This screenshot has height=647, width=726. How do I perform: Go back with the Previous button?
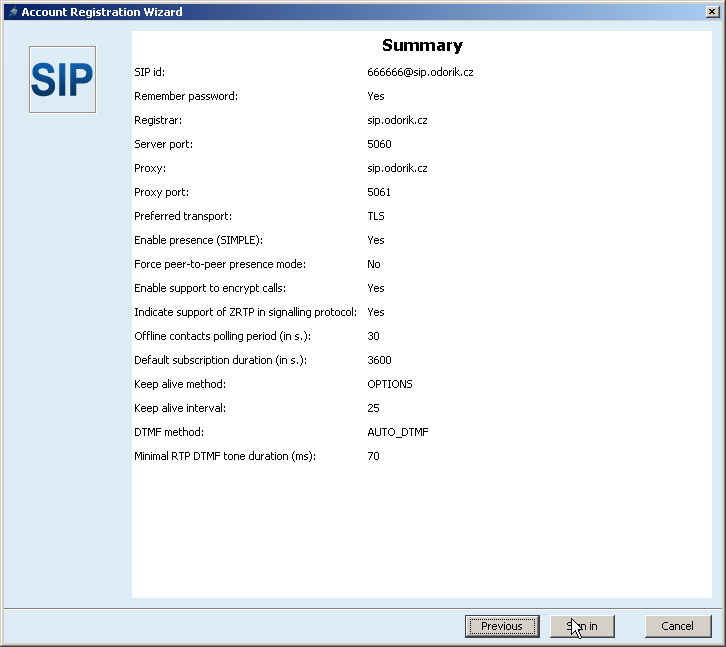point(501,626)
